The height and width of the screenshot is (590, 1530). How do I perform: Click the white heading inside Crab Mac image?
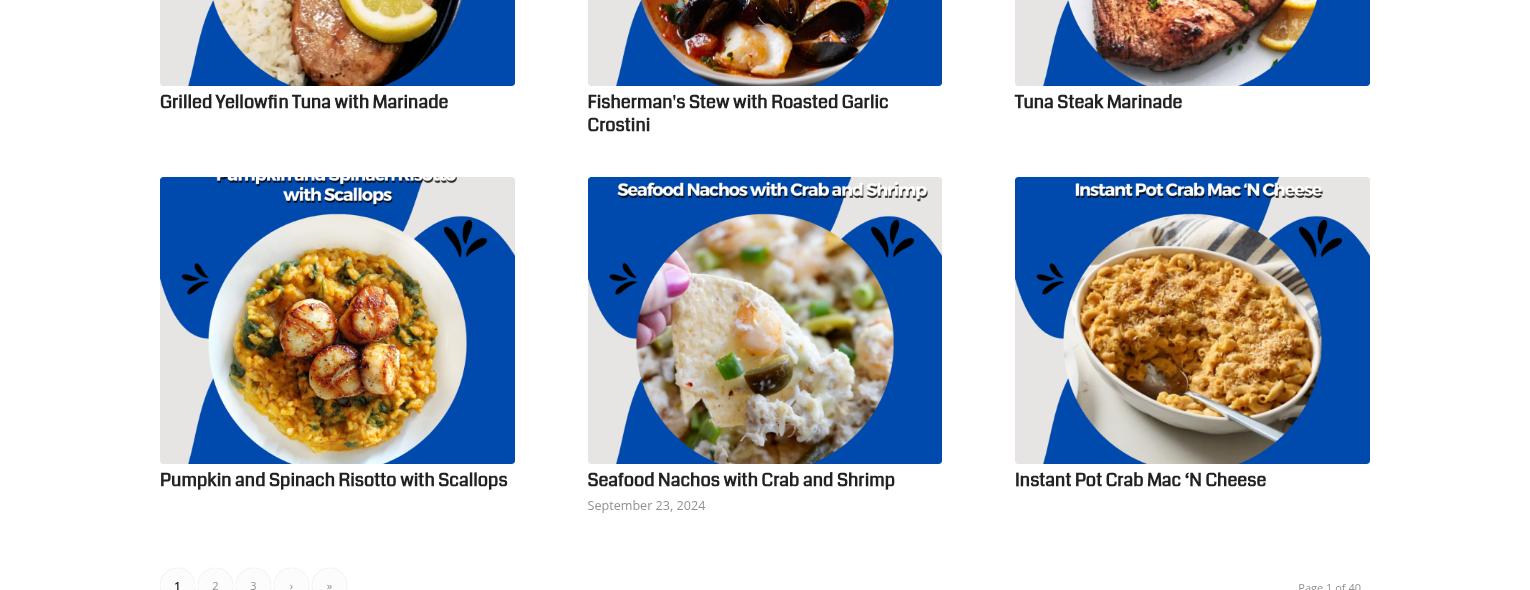click(1198, 190)
